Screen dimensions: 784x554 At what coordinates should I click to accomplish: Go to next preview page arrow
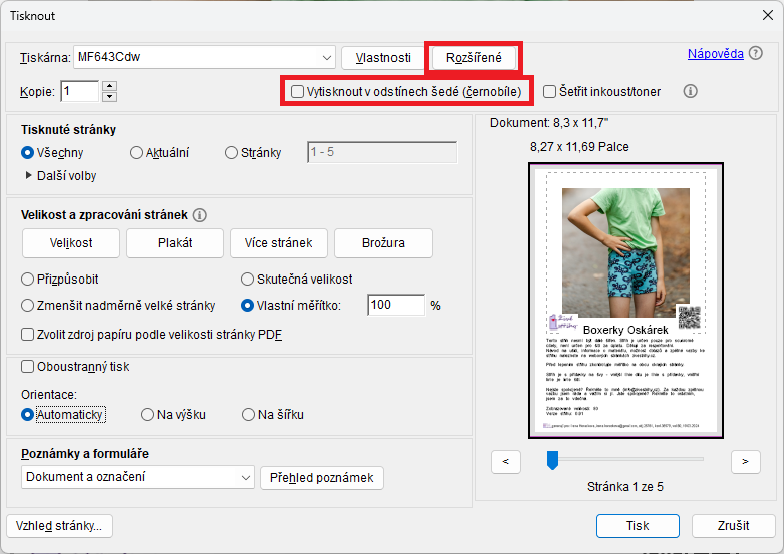click(745, 461)
